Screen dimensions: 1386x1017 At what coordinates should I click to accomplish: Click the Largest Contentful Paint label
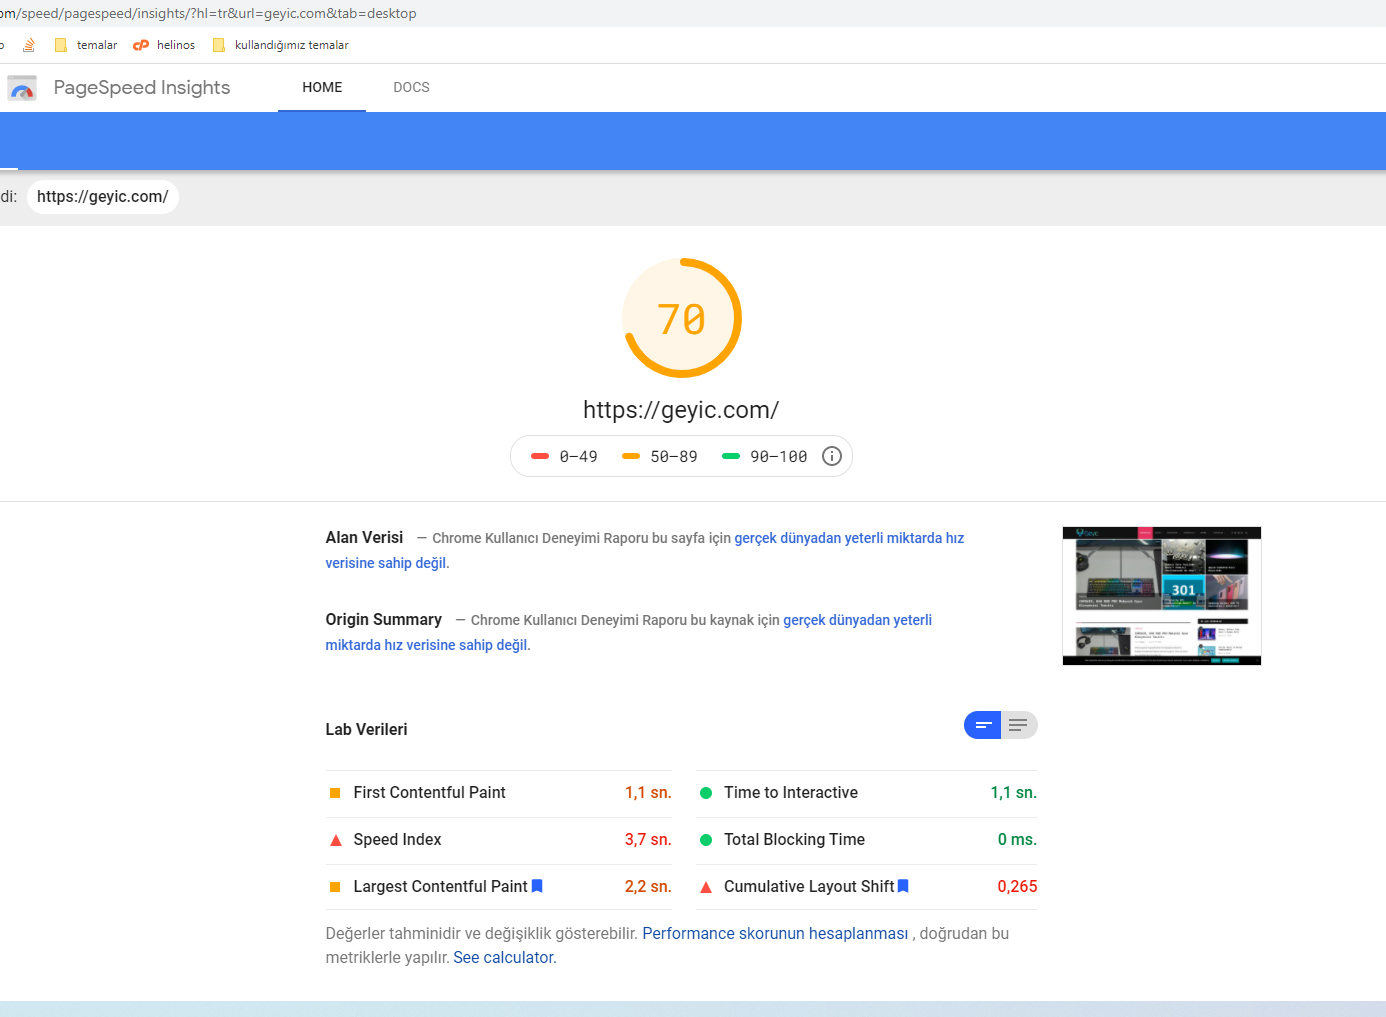[x=440, y=887]
